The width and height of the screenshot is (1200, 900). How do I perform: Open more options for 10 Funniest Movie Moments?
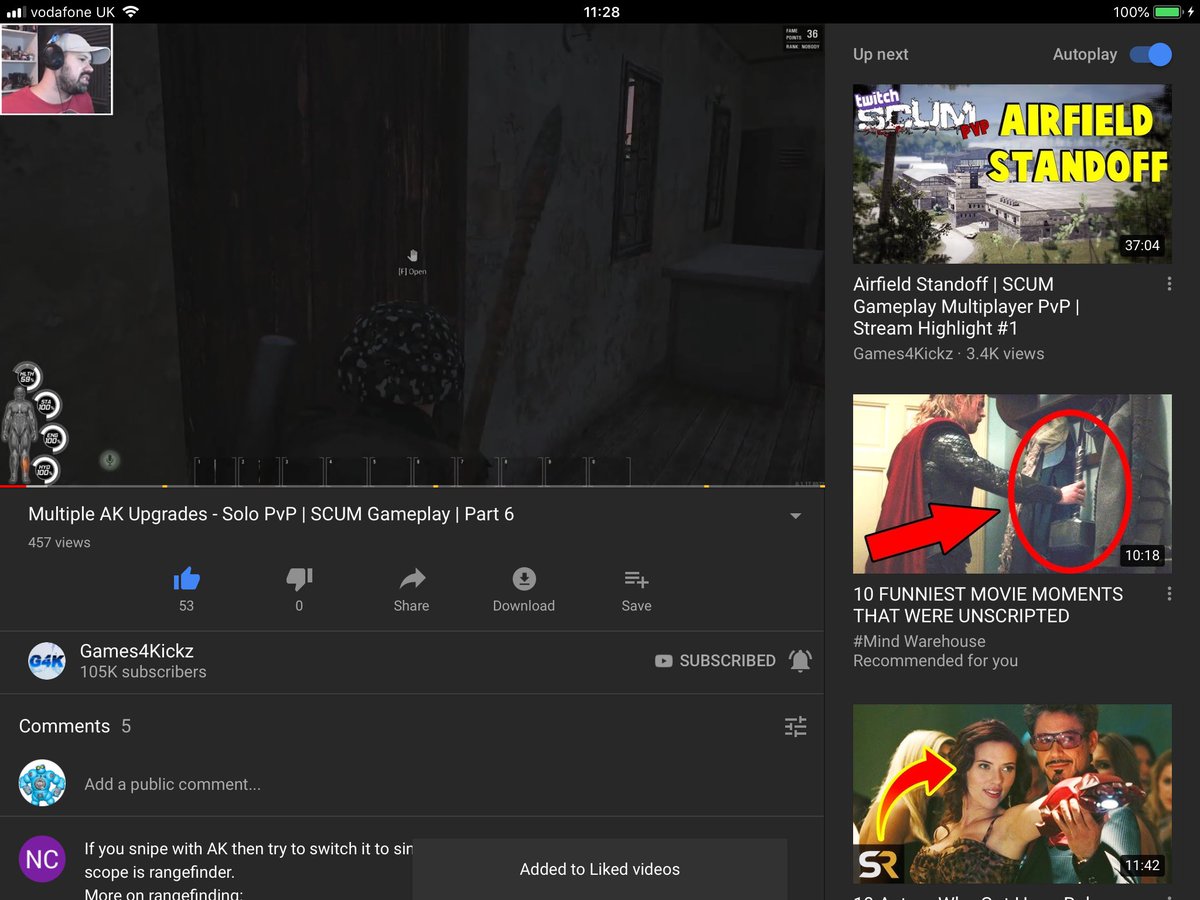click(1169, 595)
